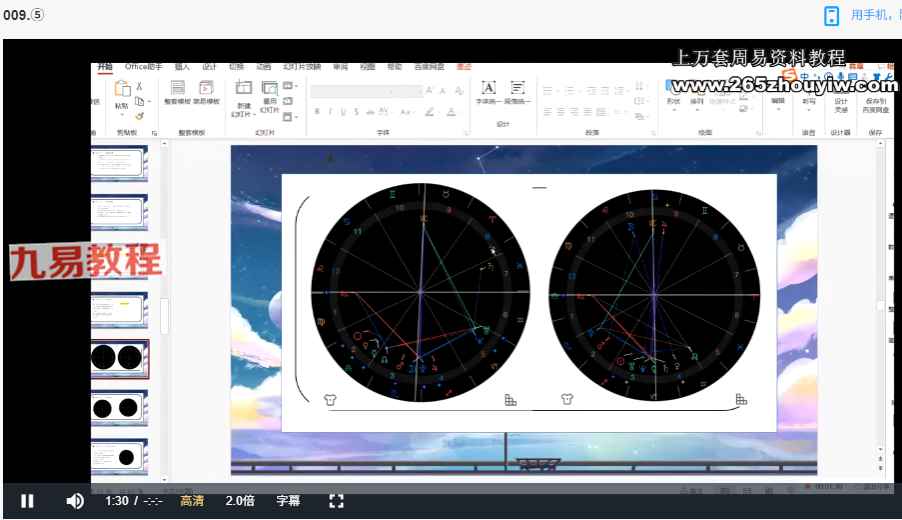Click the cut scissors icon
Image resolution: width=902 pixels, height=520 pixels.
click(140, 86)
